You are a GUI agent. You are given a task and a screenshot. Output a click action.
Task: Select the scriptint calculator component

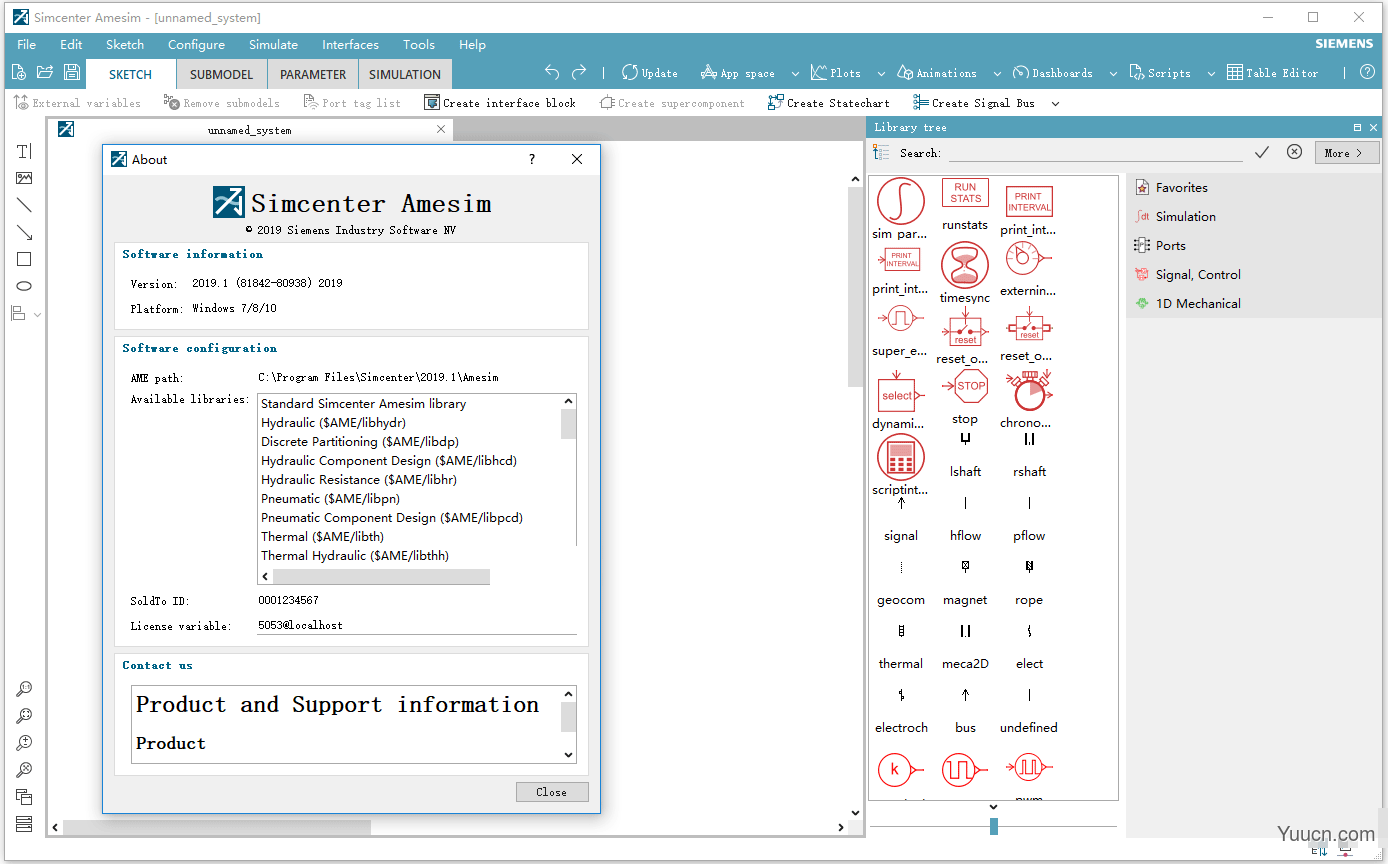coord(901,459)
